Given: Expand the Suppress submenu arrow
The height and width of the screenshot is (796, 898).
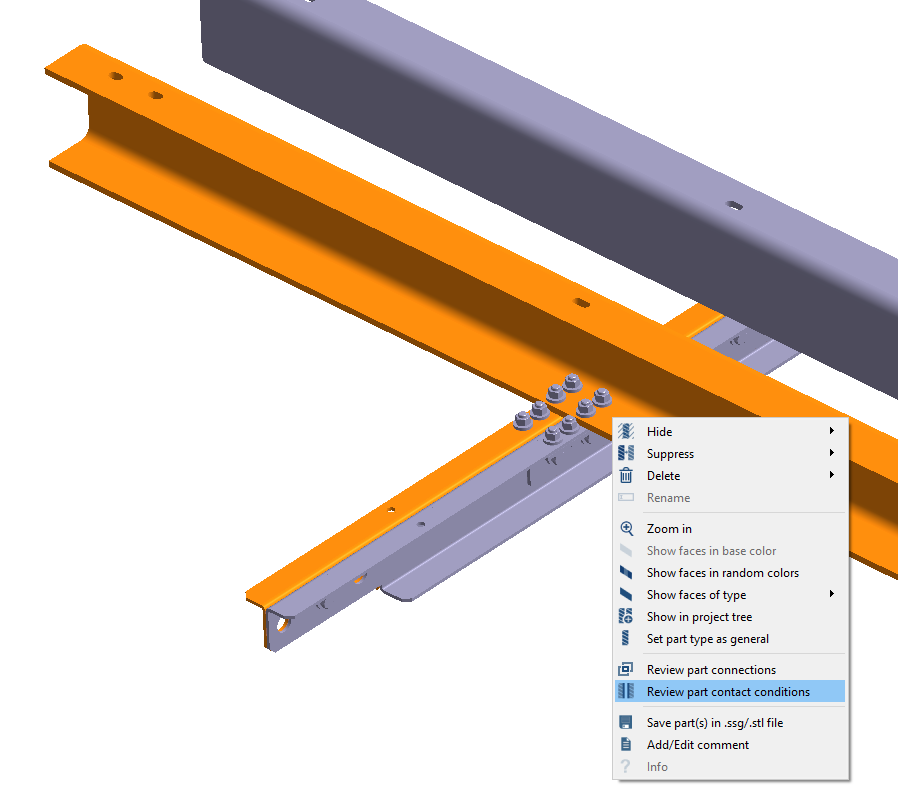Looking at the screenshot, I should (832, 453).
